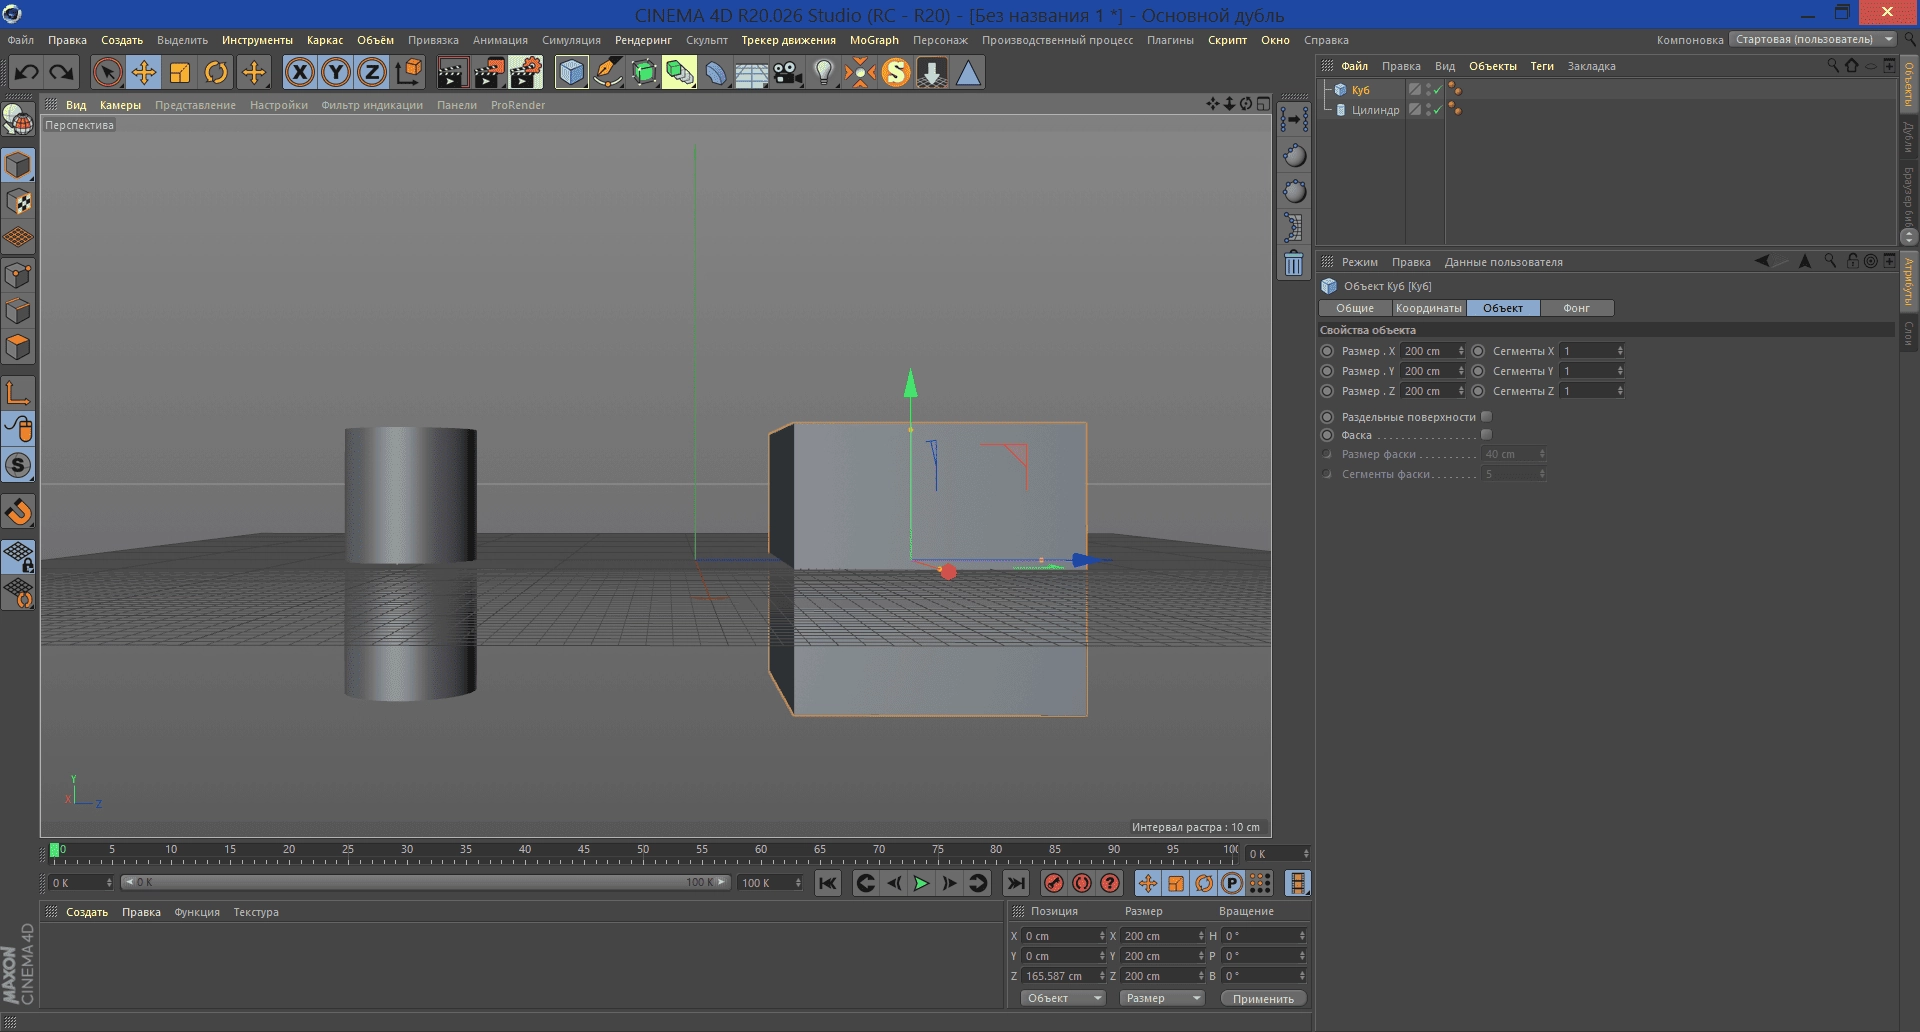This screenshot has height=1032, width=1920.
Task: Open Стартовая (пользователь) layout dropdown
Action: click(x=1813, y=40)
